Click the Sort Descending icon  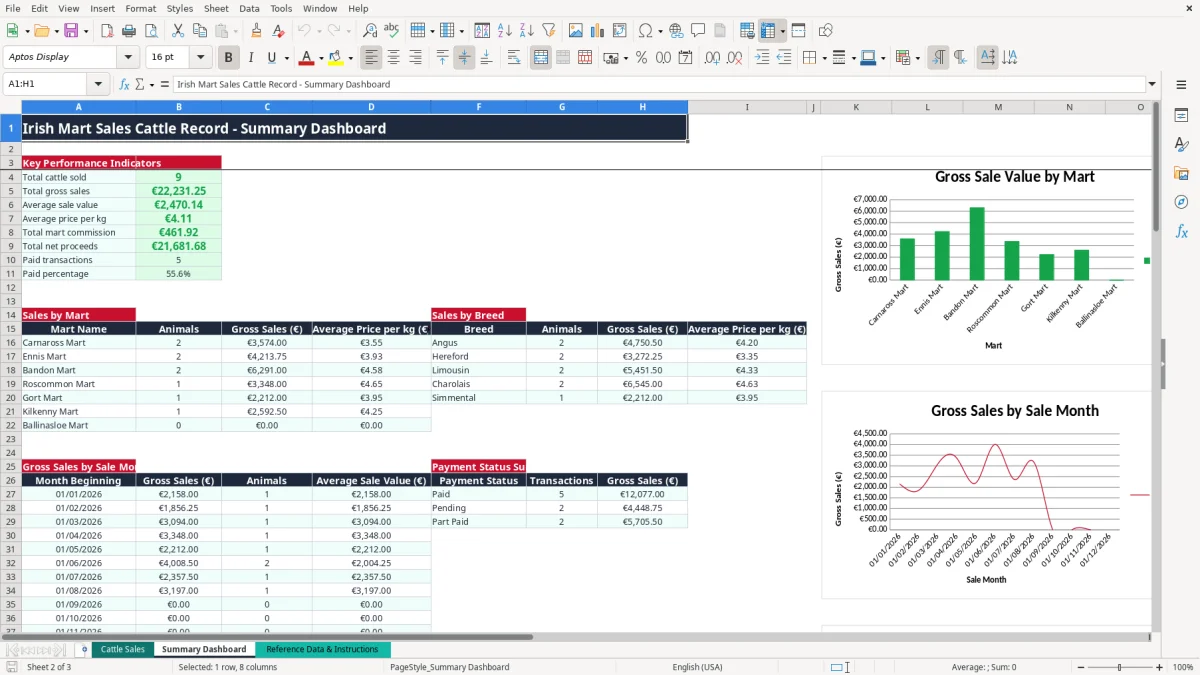coord(527,31)
